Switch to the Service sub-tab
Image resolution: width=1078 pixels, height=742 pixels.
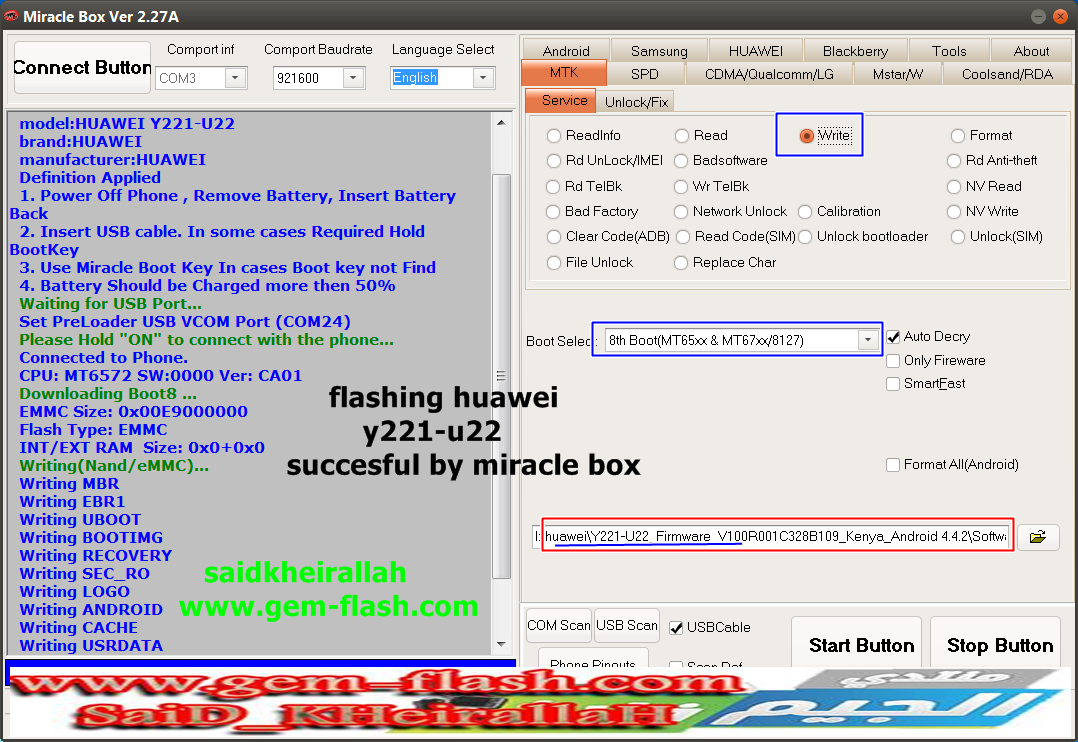(560, 100)
